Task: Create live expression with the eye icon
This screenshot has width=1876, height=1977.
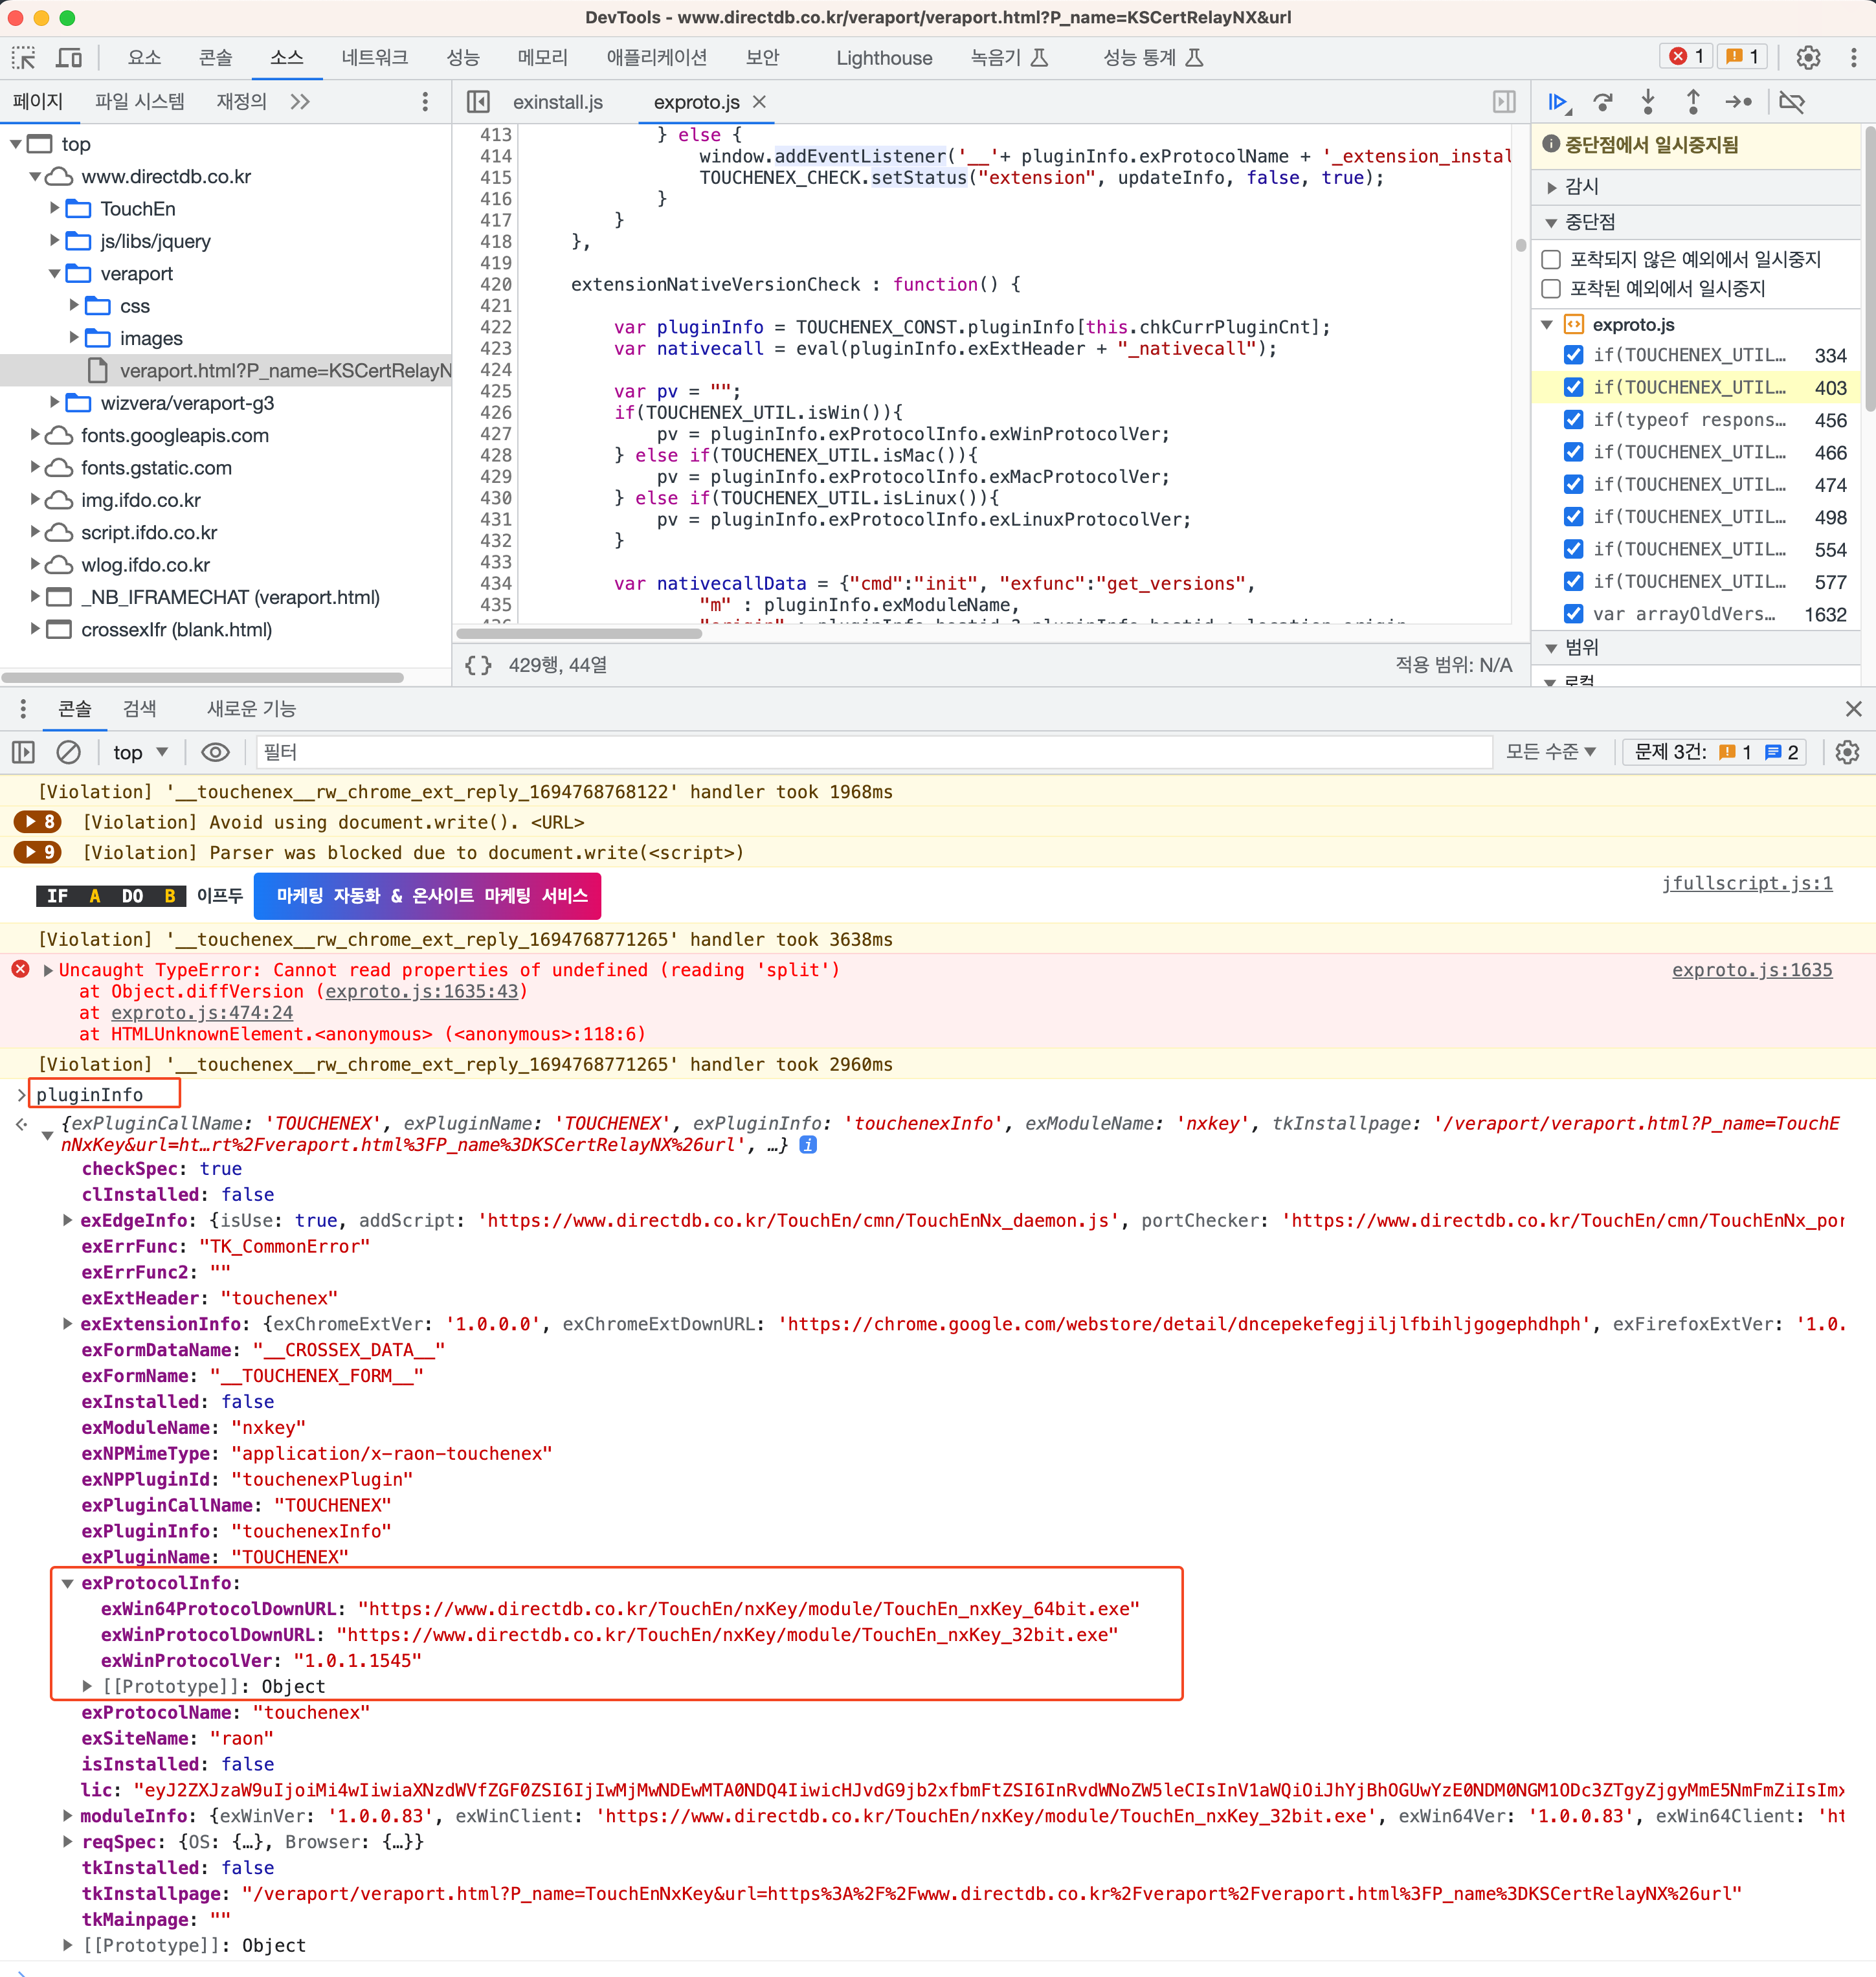Action: (x=215, y=752)
